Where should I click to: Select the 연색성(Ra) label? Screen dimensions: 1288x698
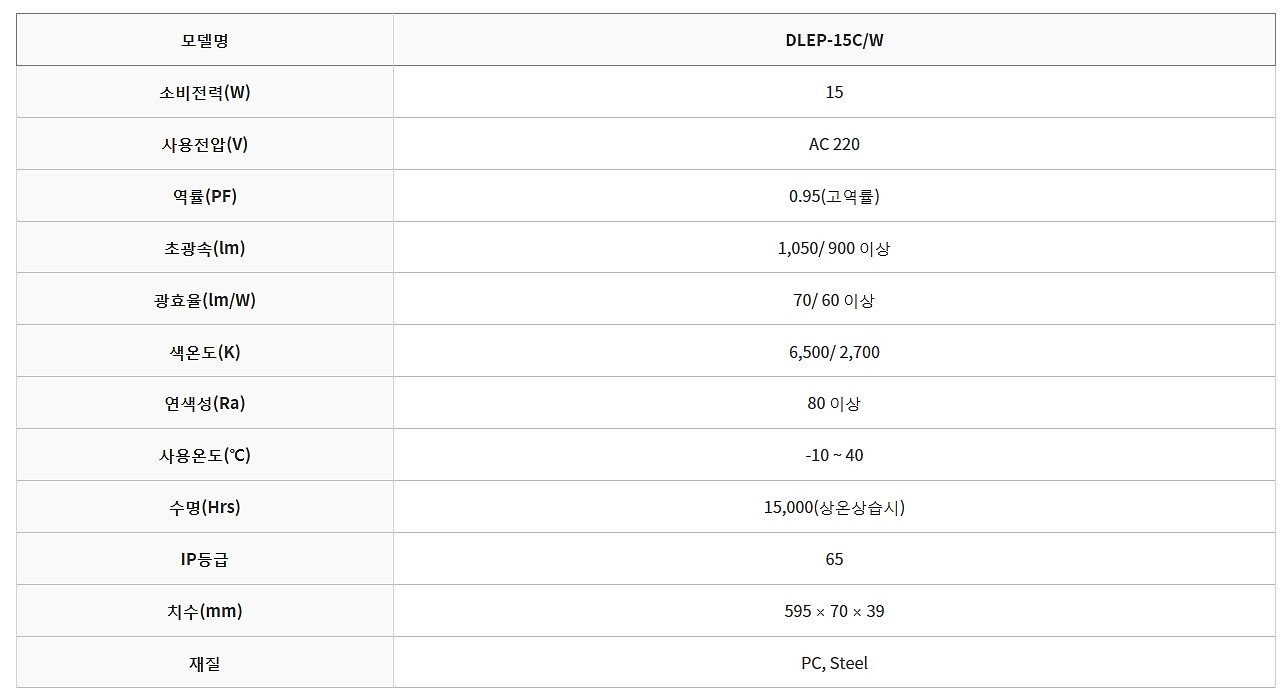click(x=205, y=404)
